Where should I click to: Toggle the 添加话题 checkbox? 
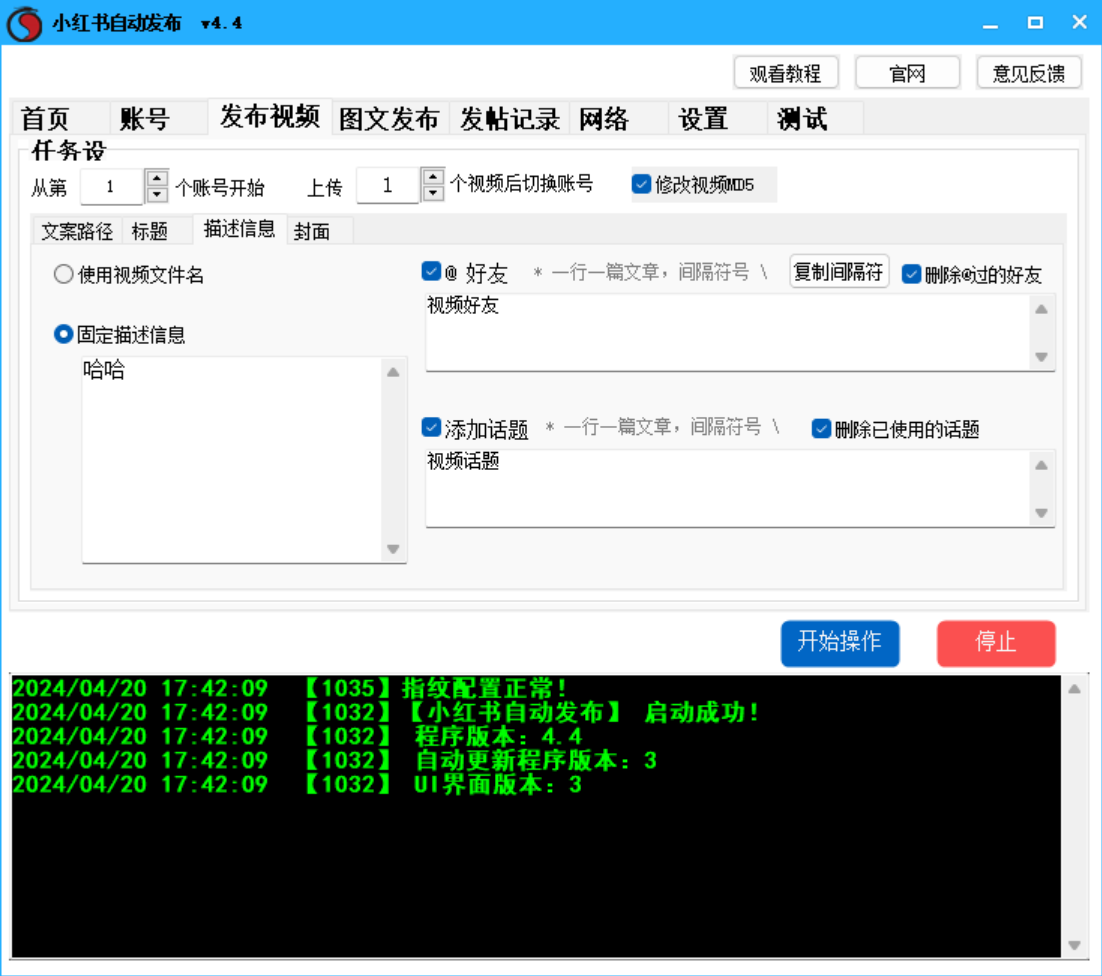[x=431, y=427]
